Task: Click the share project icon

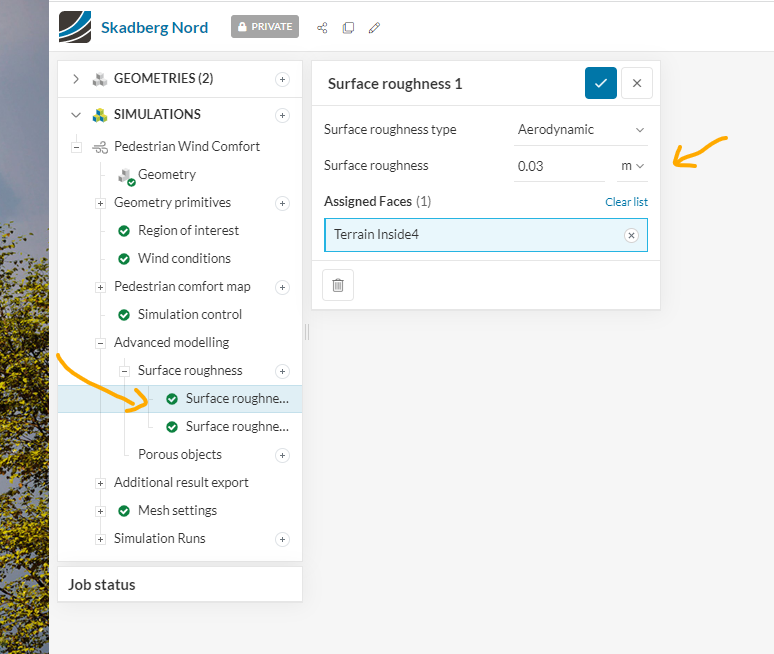Action: click(322, 27)
